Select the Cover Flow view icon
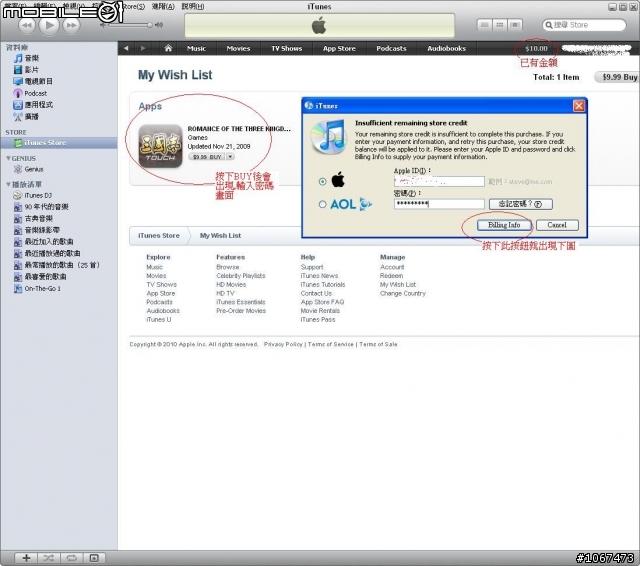The height and width of the screenshot is (566, 641). click(515, 25)
